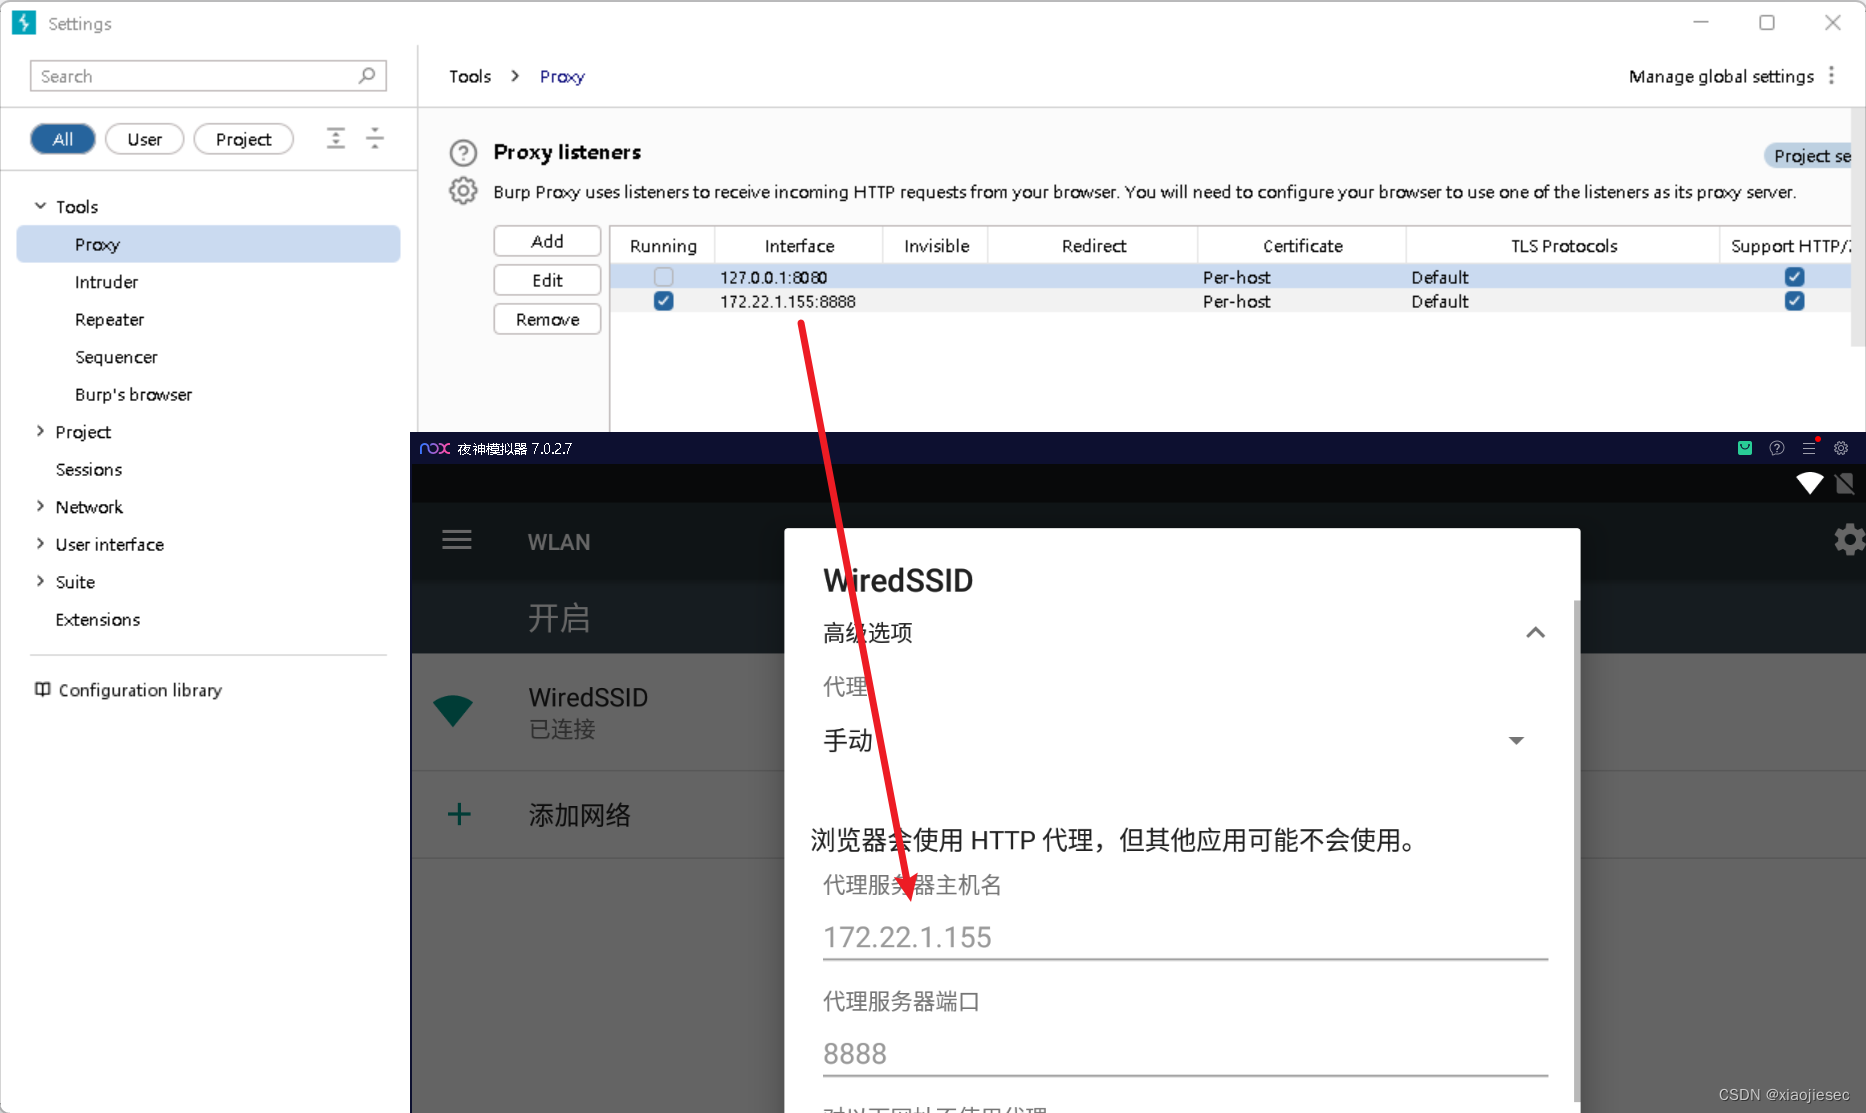
Task: Click the Settings search field
Action: point(208,76)
